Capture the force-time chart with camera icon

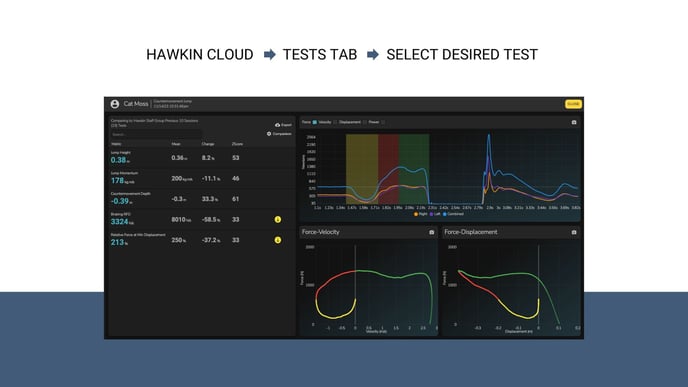(x=574, y=122)
